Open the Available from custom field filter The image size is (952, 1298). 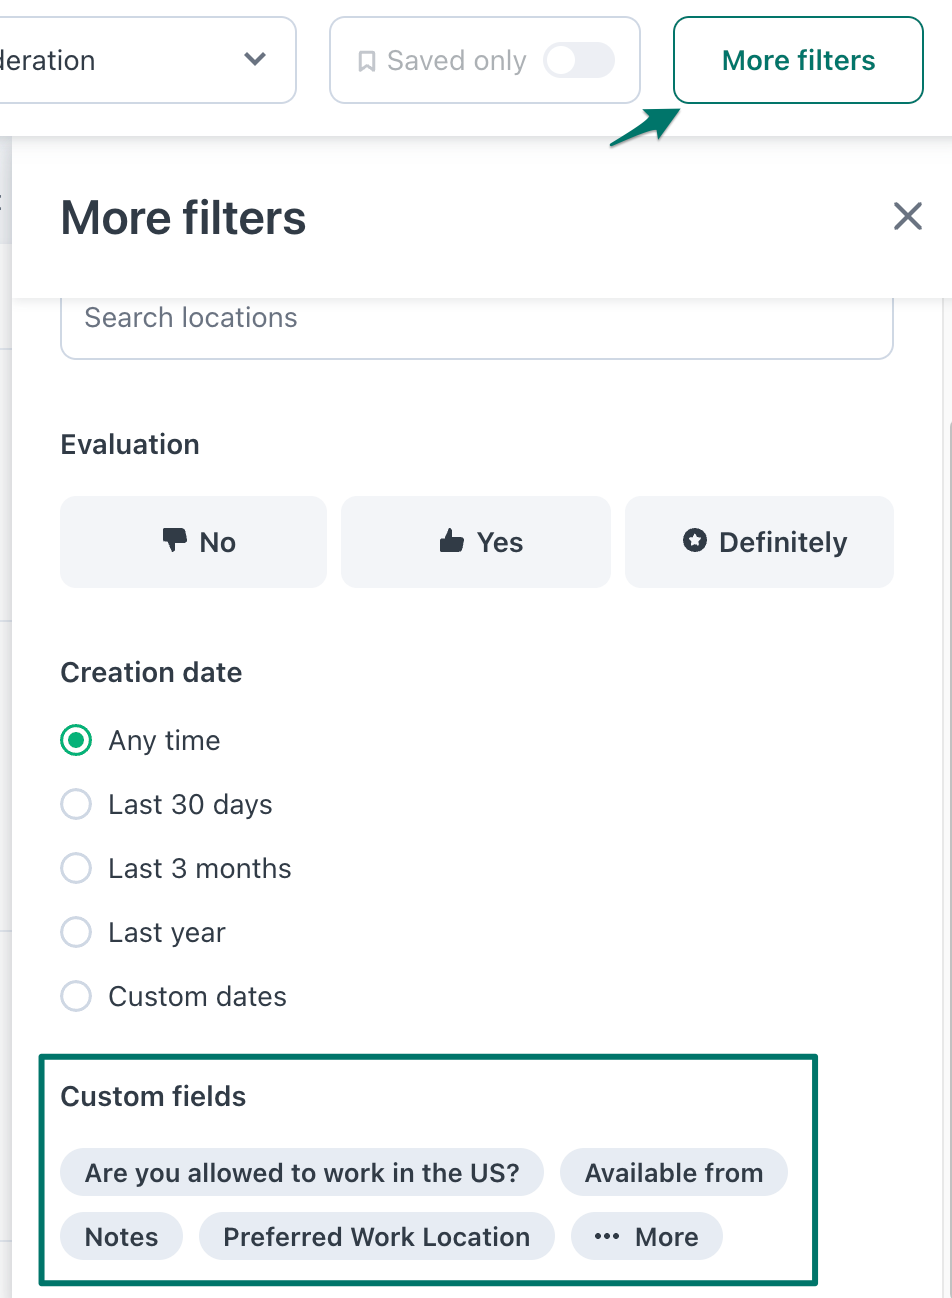(x=673, y=1171)
